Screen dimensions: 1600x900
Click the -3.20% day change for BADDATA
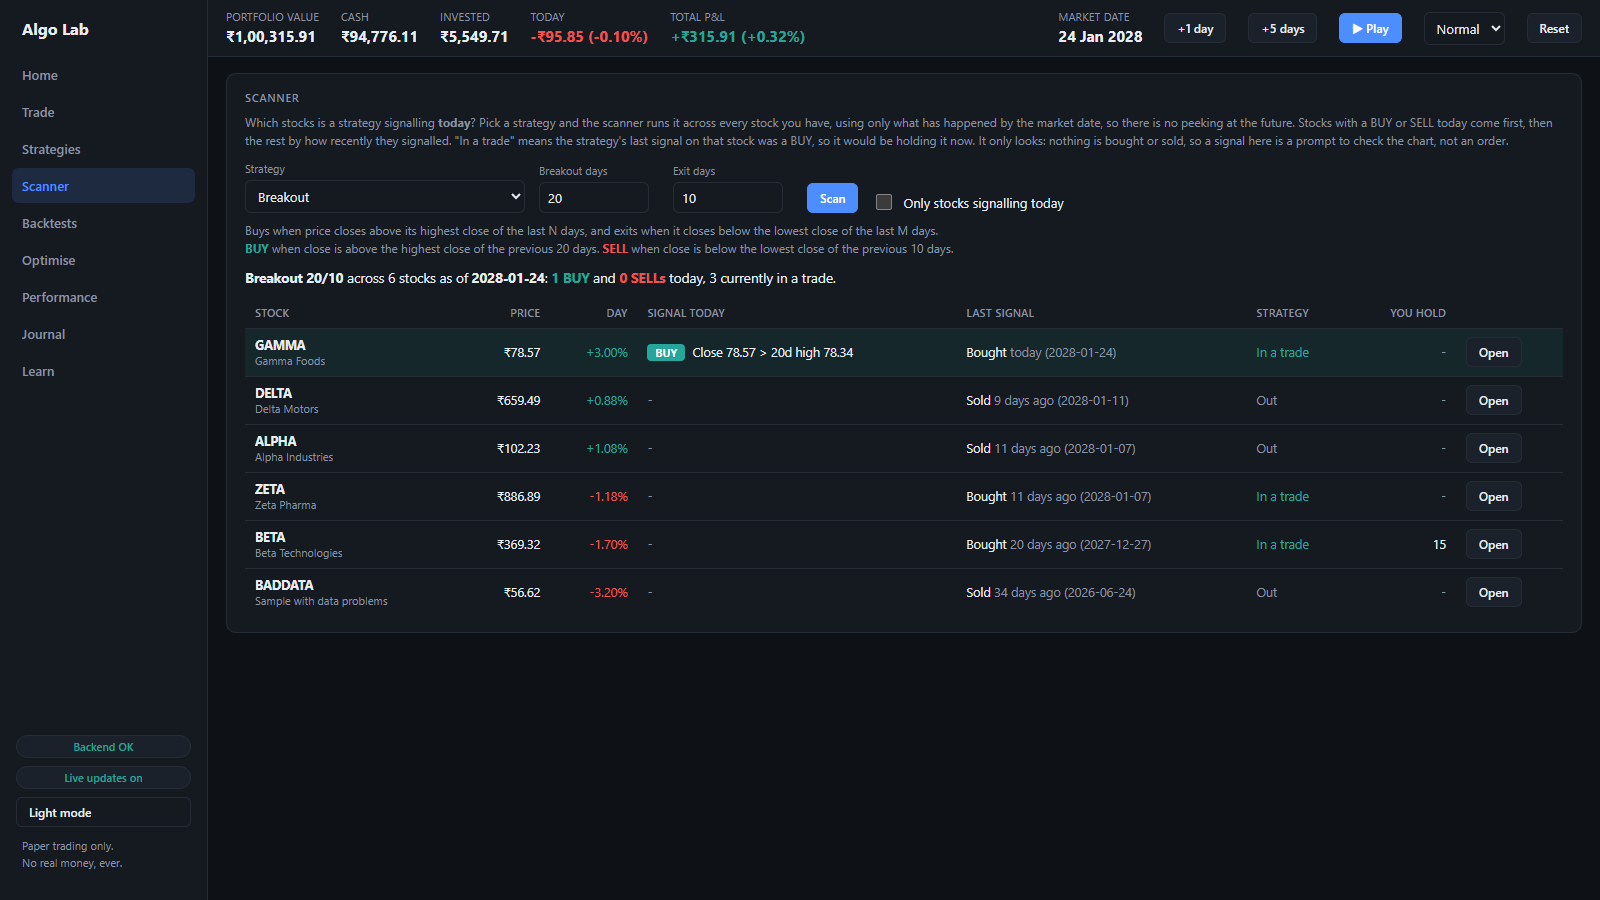coord(608,592)
